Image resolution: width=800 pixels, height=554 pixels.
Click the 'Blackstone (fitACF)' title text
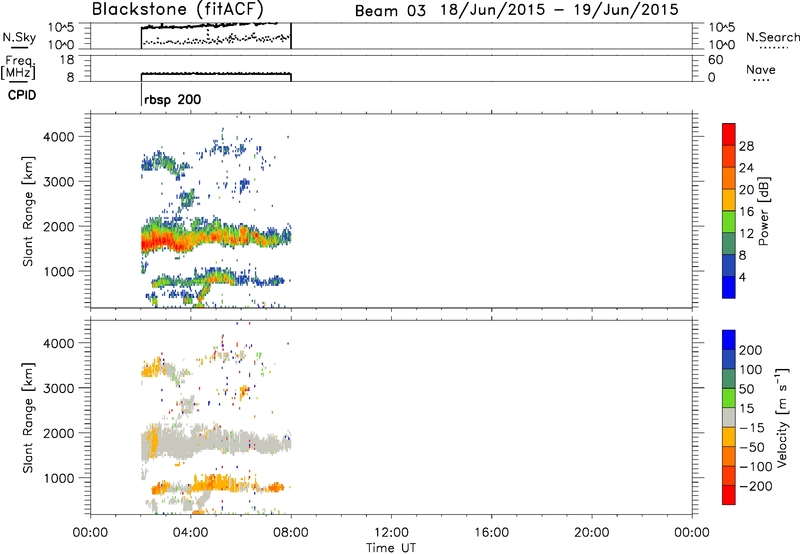click(x=177, y=9)
